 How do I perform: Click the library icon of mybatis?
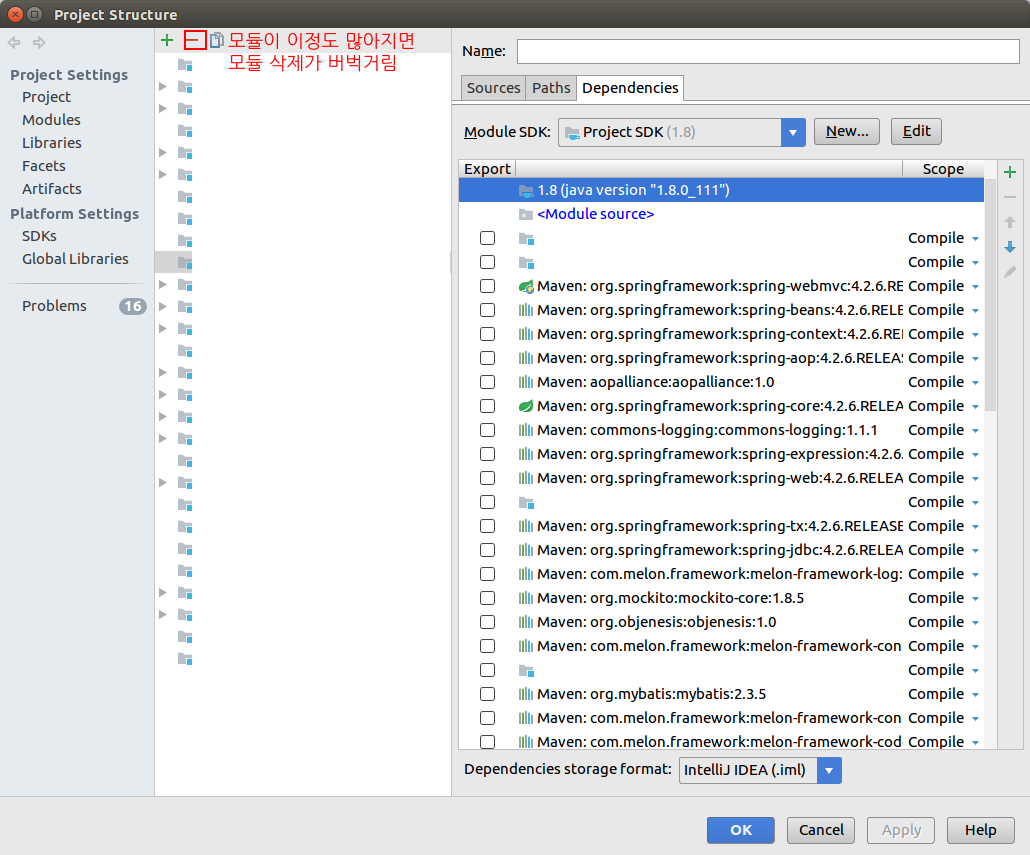click(526, 694)
